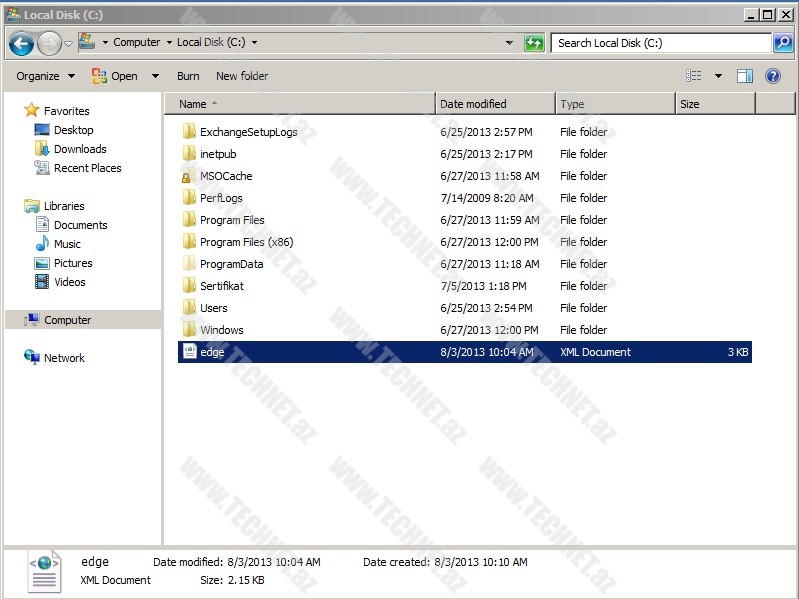Open the more view options arrow
The image size is (799, 599).
click(x=718, y=76)
